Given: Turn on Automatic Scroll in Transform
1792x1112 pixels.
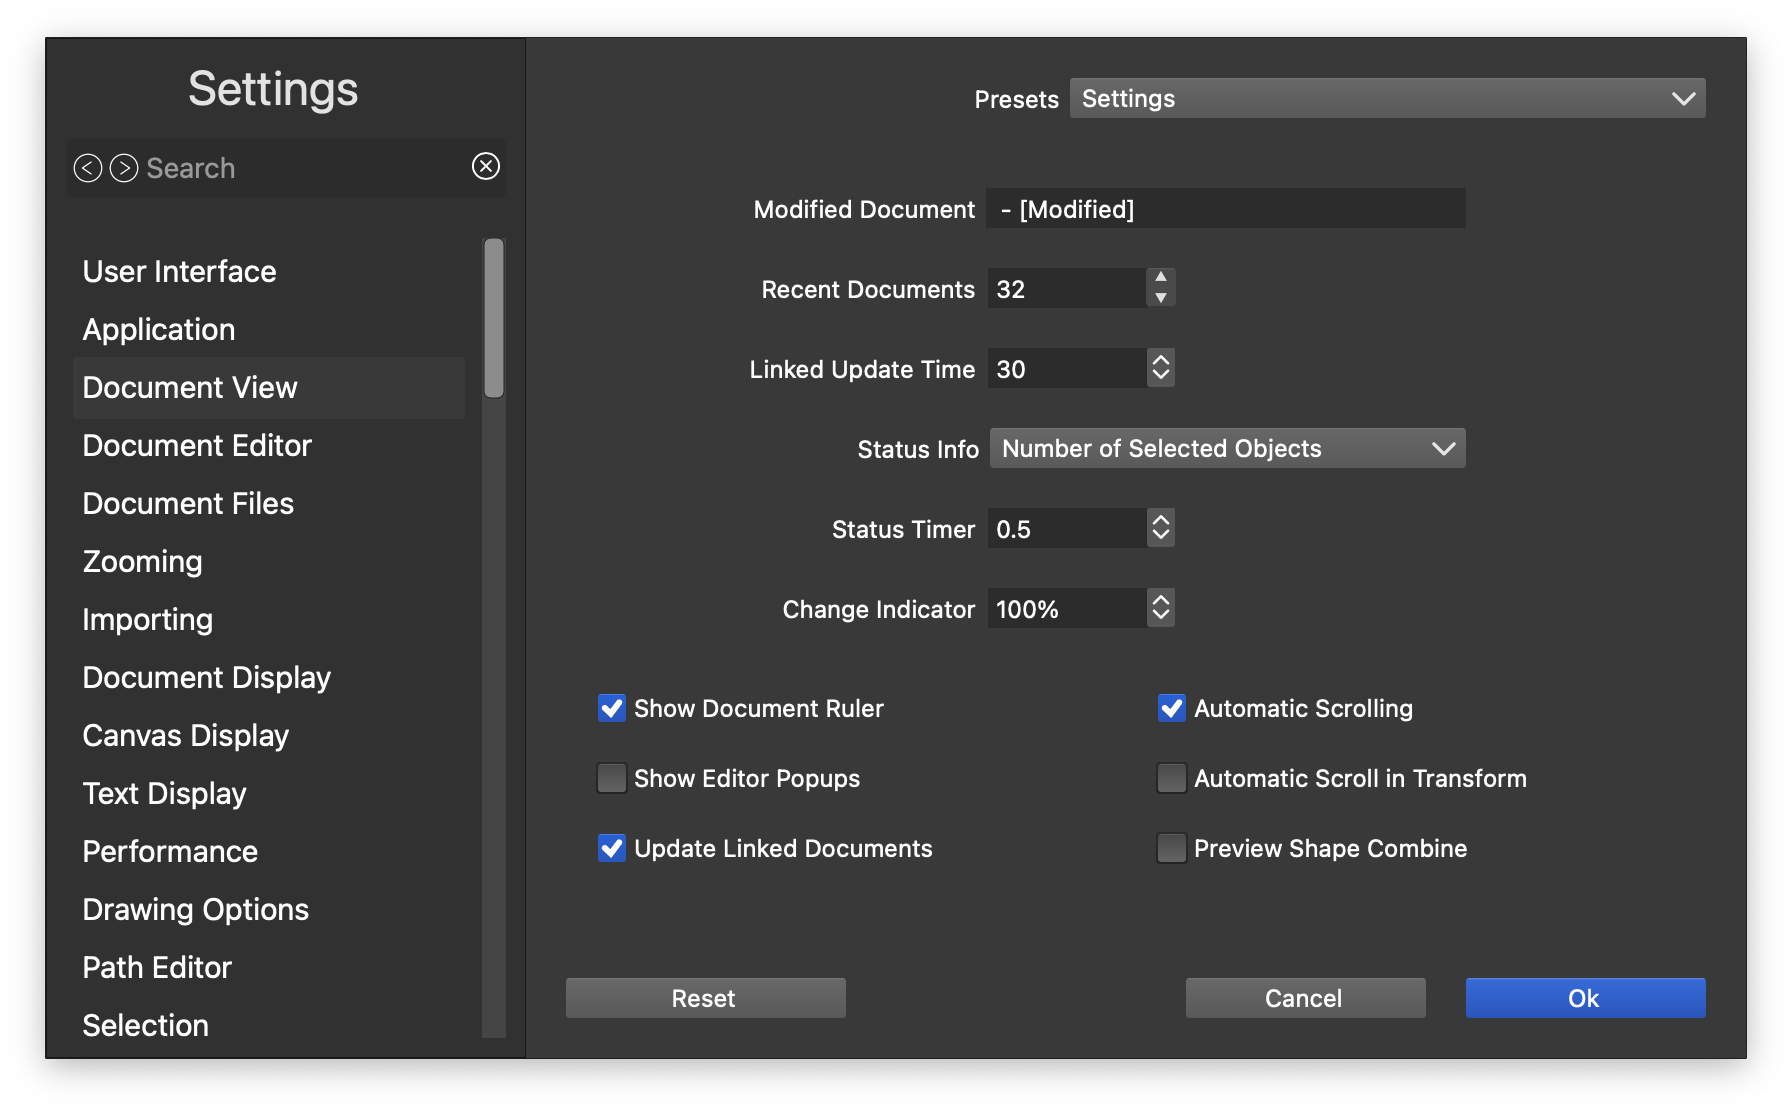Looking at the screenshot, I should pos(1171,778).
